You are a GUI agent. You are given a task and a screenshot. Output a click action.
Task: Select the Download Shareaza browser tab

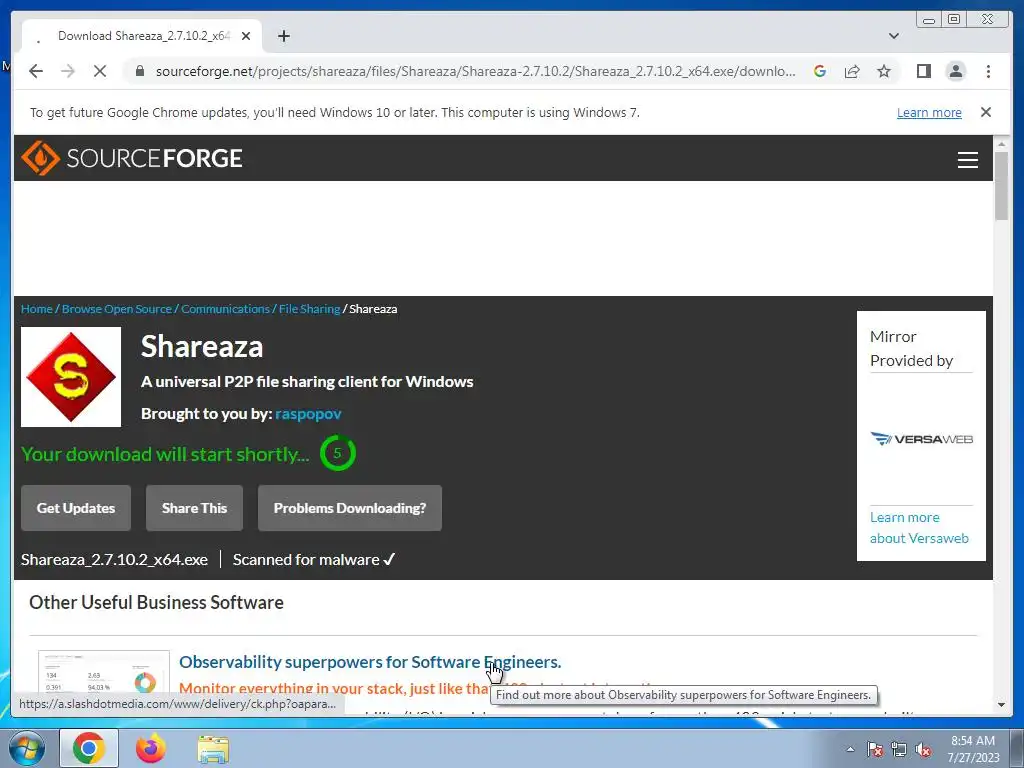click(x=142, y=36)
